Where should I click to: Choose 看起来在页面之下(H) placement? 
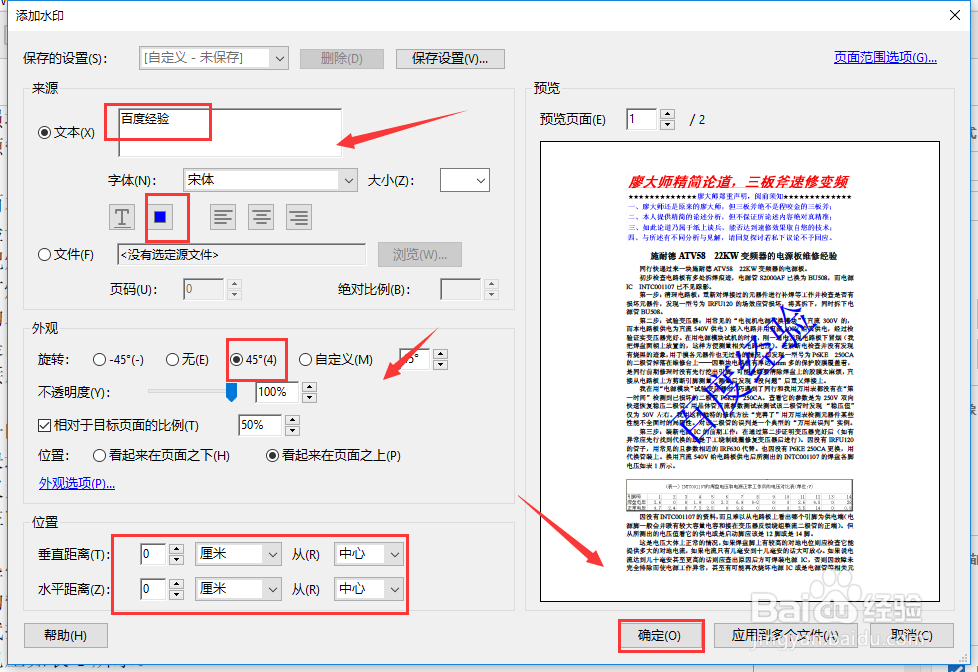(98, 455)
